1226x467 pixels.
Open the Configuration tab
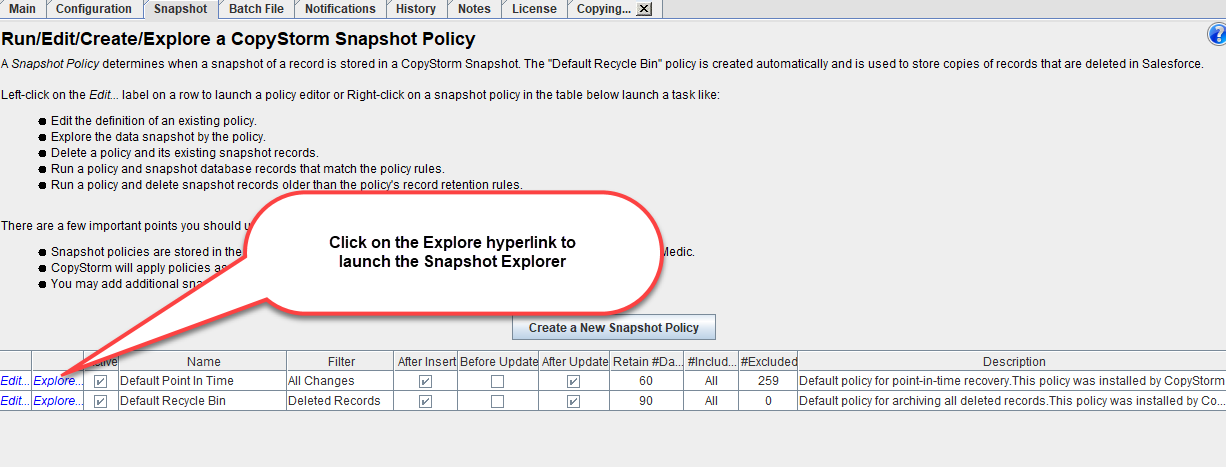coord(94,9)
